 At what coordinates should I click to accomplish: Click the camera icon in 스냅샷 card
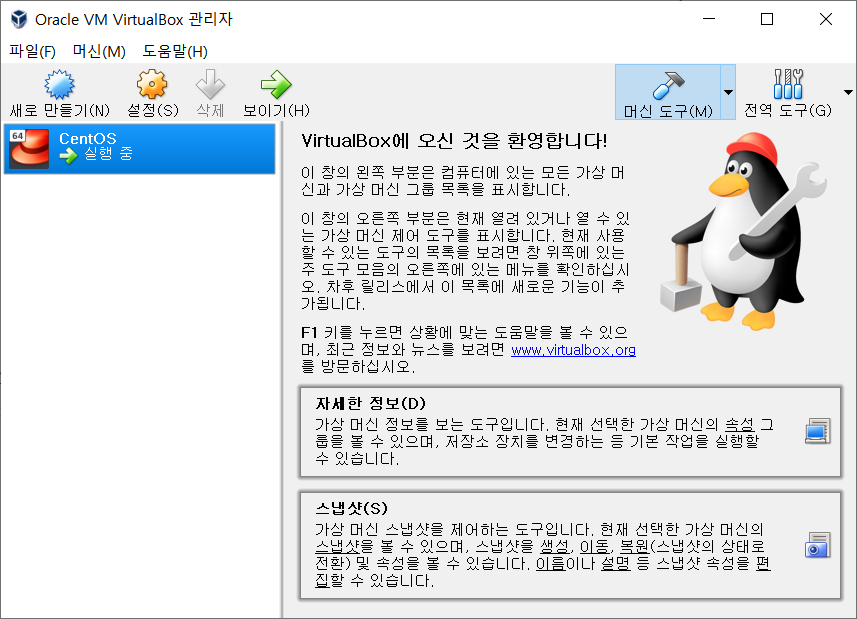[818, 545]
